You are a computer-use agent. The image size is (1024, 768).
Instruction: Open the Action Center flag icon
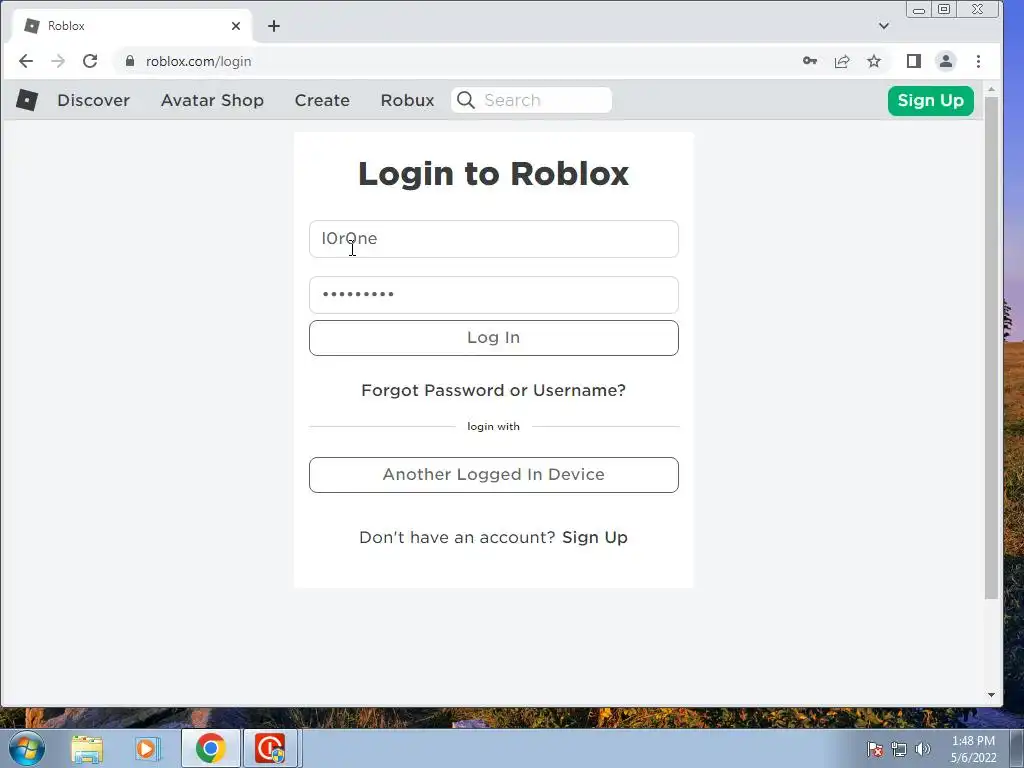(x=875, y=749)
